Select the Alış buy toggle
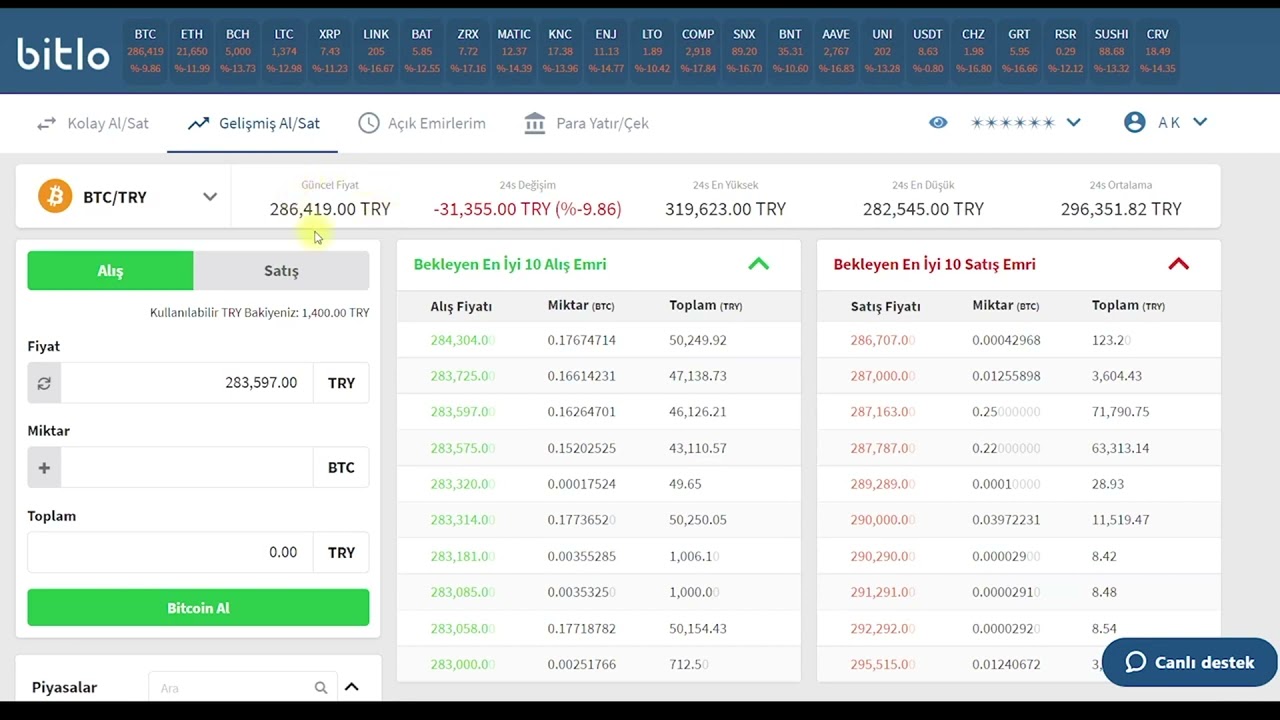This screenshot has width=1280, height=720. click(x=110, y=271)
